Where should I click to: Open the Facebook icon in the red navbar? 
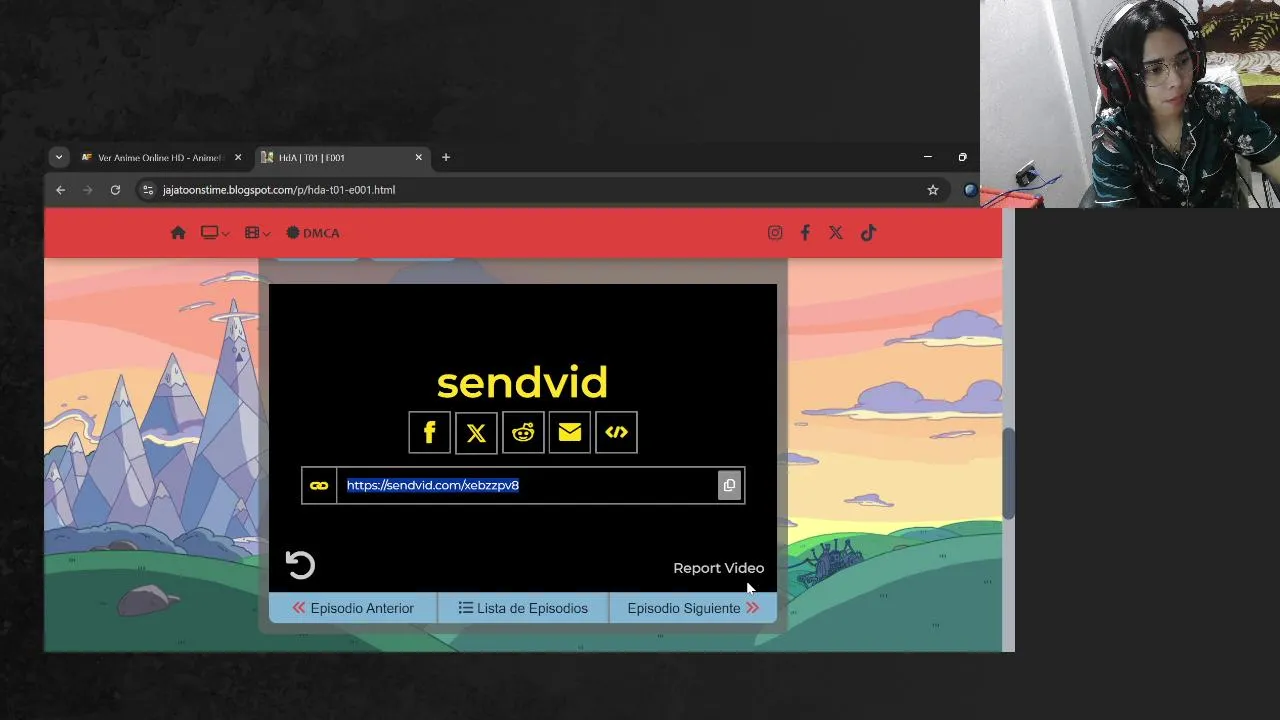[805, 233]
